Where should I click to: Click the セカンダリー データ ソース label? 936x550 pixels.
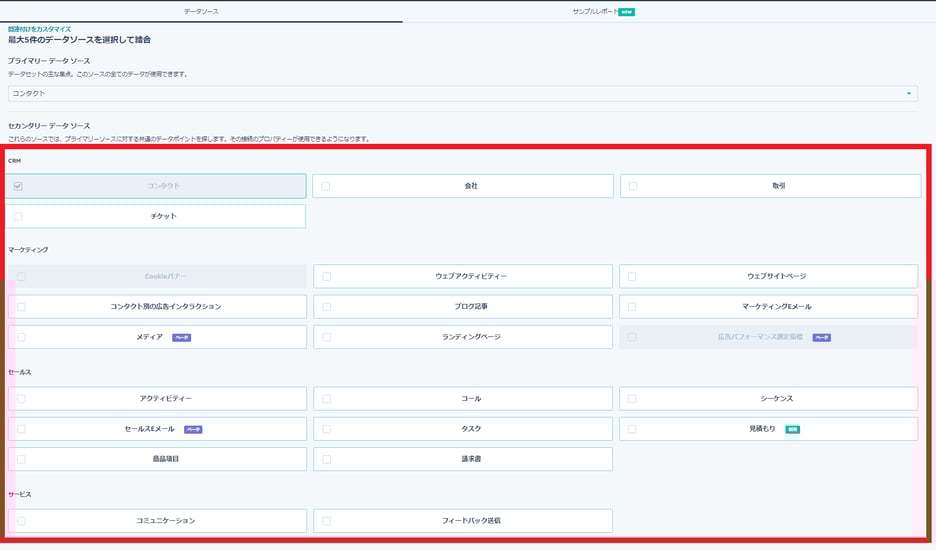tap(49, 126)
